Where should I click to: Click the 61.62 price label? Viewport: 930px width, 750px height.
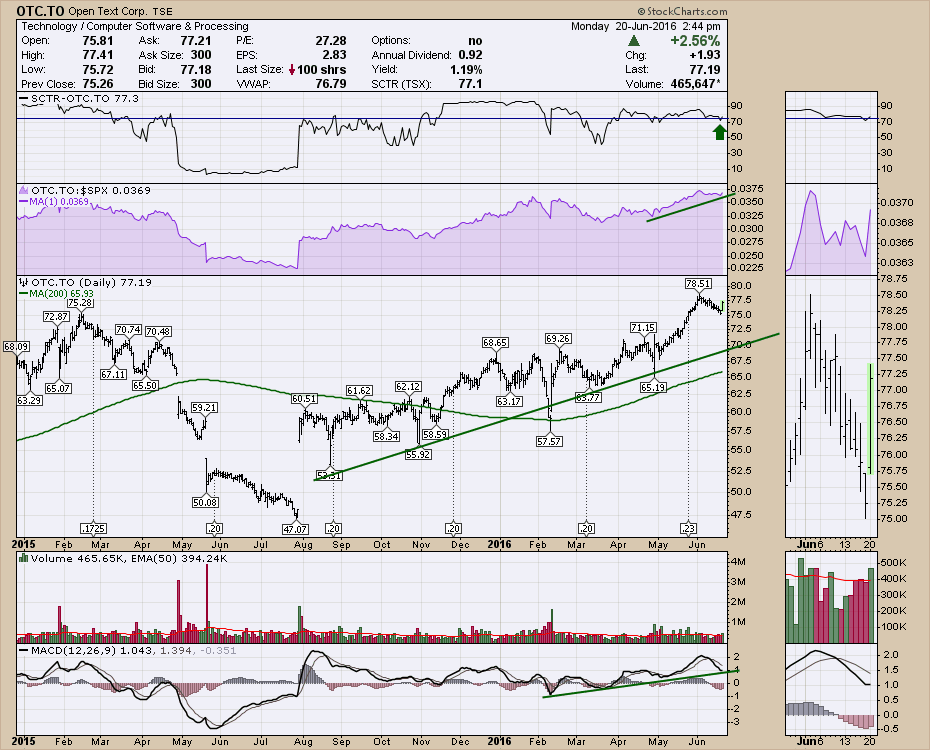click(x=359, y=391)
